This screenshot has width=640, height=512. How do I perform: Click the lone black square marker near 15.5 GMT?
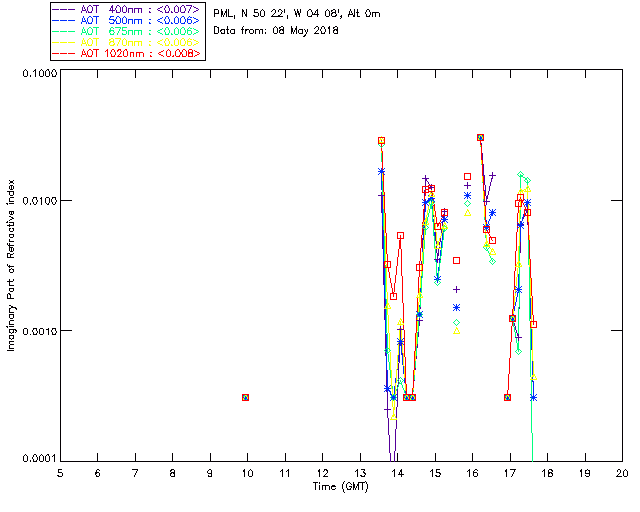[x=456, y=260]
